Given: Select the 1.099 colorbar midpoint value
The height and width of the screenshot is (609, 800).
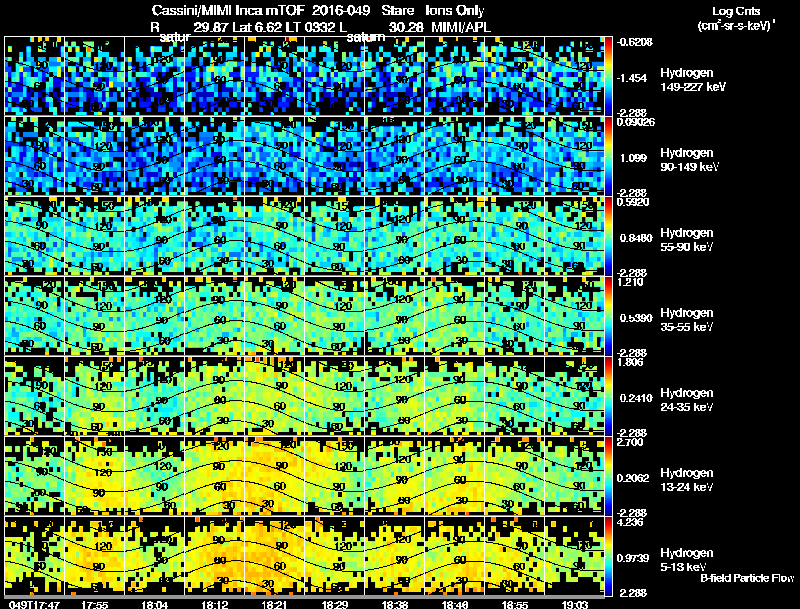Looking at the screenshot, I should (633, 158).
